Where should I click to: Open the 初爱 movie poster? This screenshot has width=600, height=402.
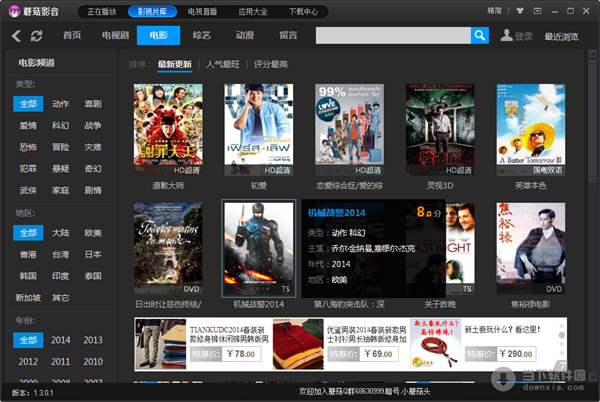coord(259,130)
